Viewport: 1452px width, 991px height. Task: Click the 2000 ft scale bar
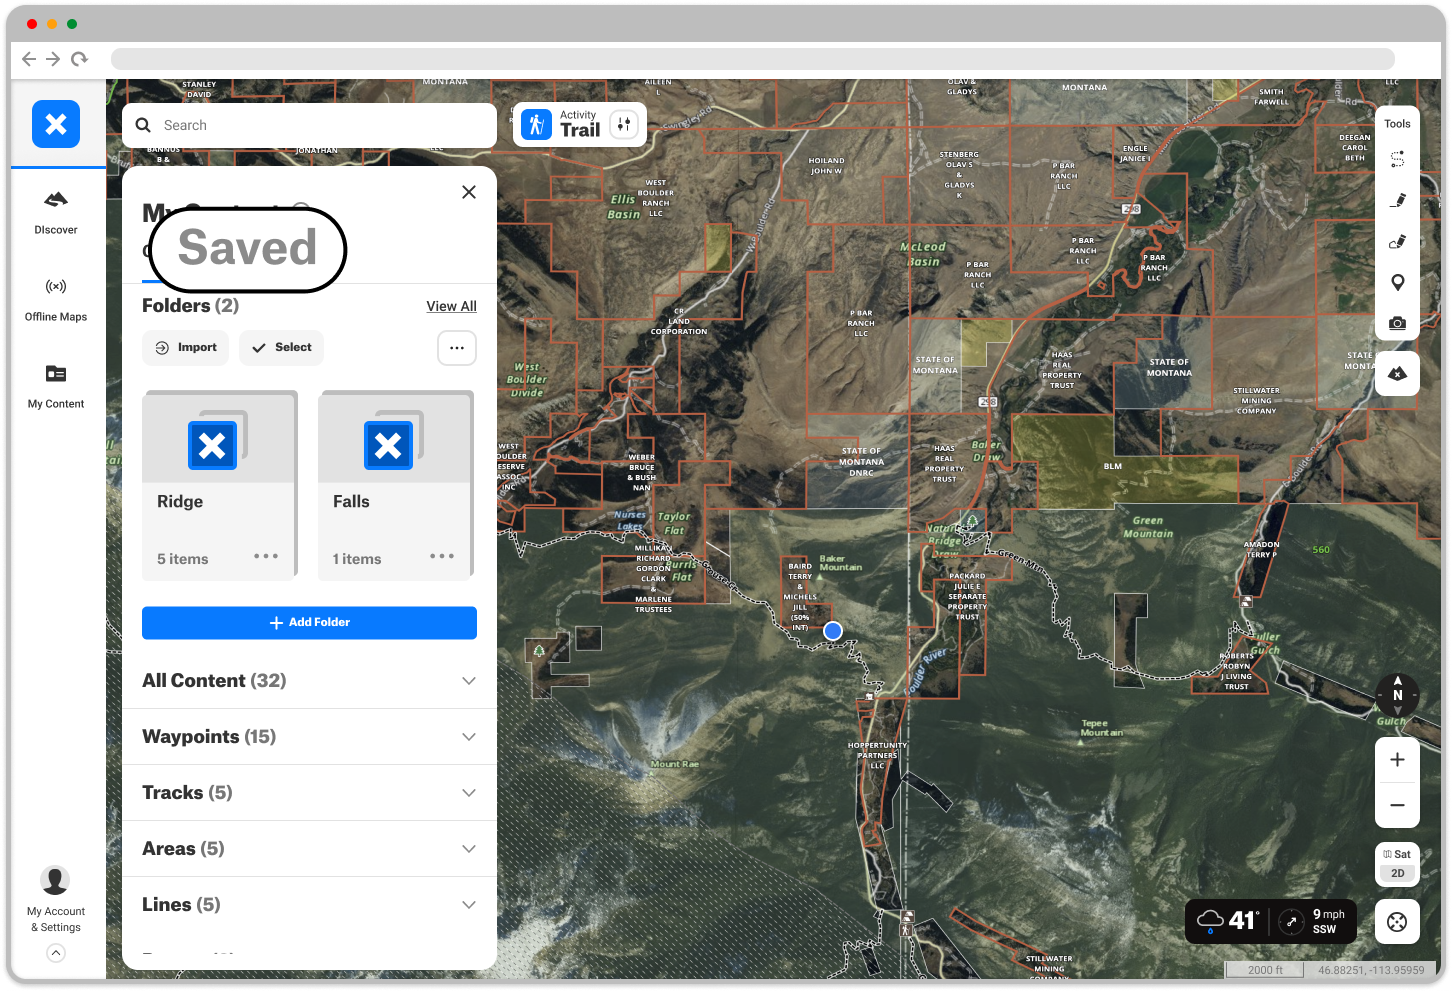1265,969
